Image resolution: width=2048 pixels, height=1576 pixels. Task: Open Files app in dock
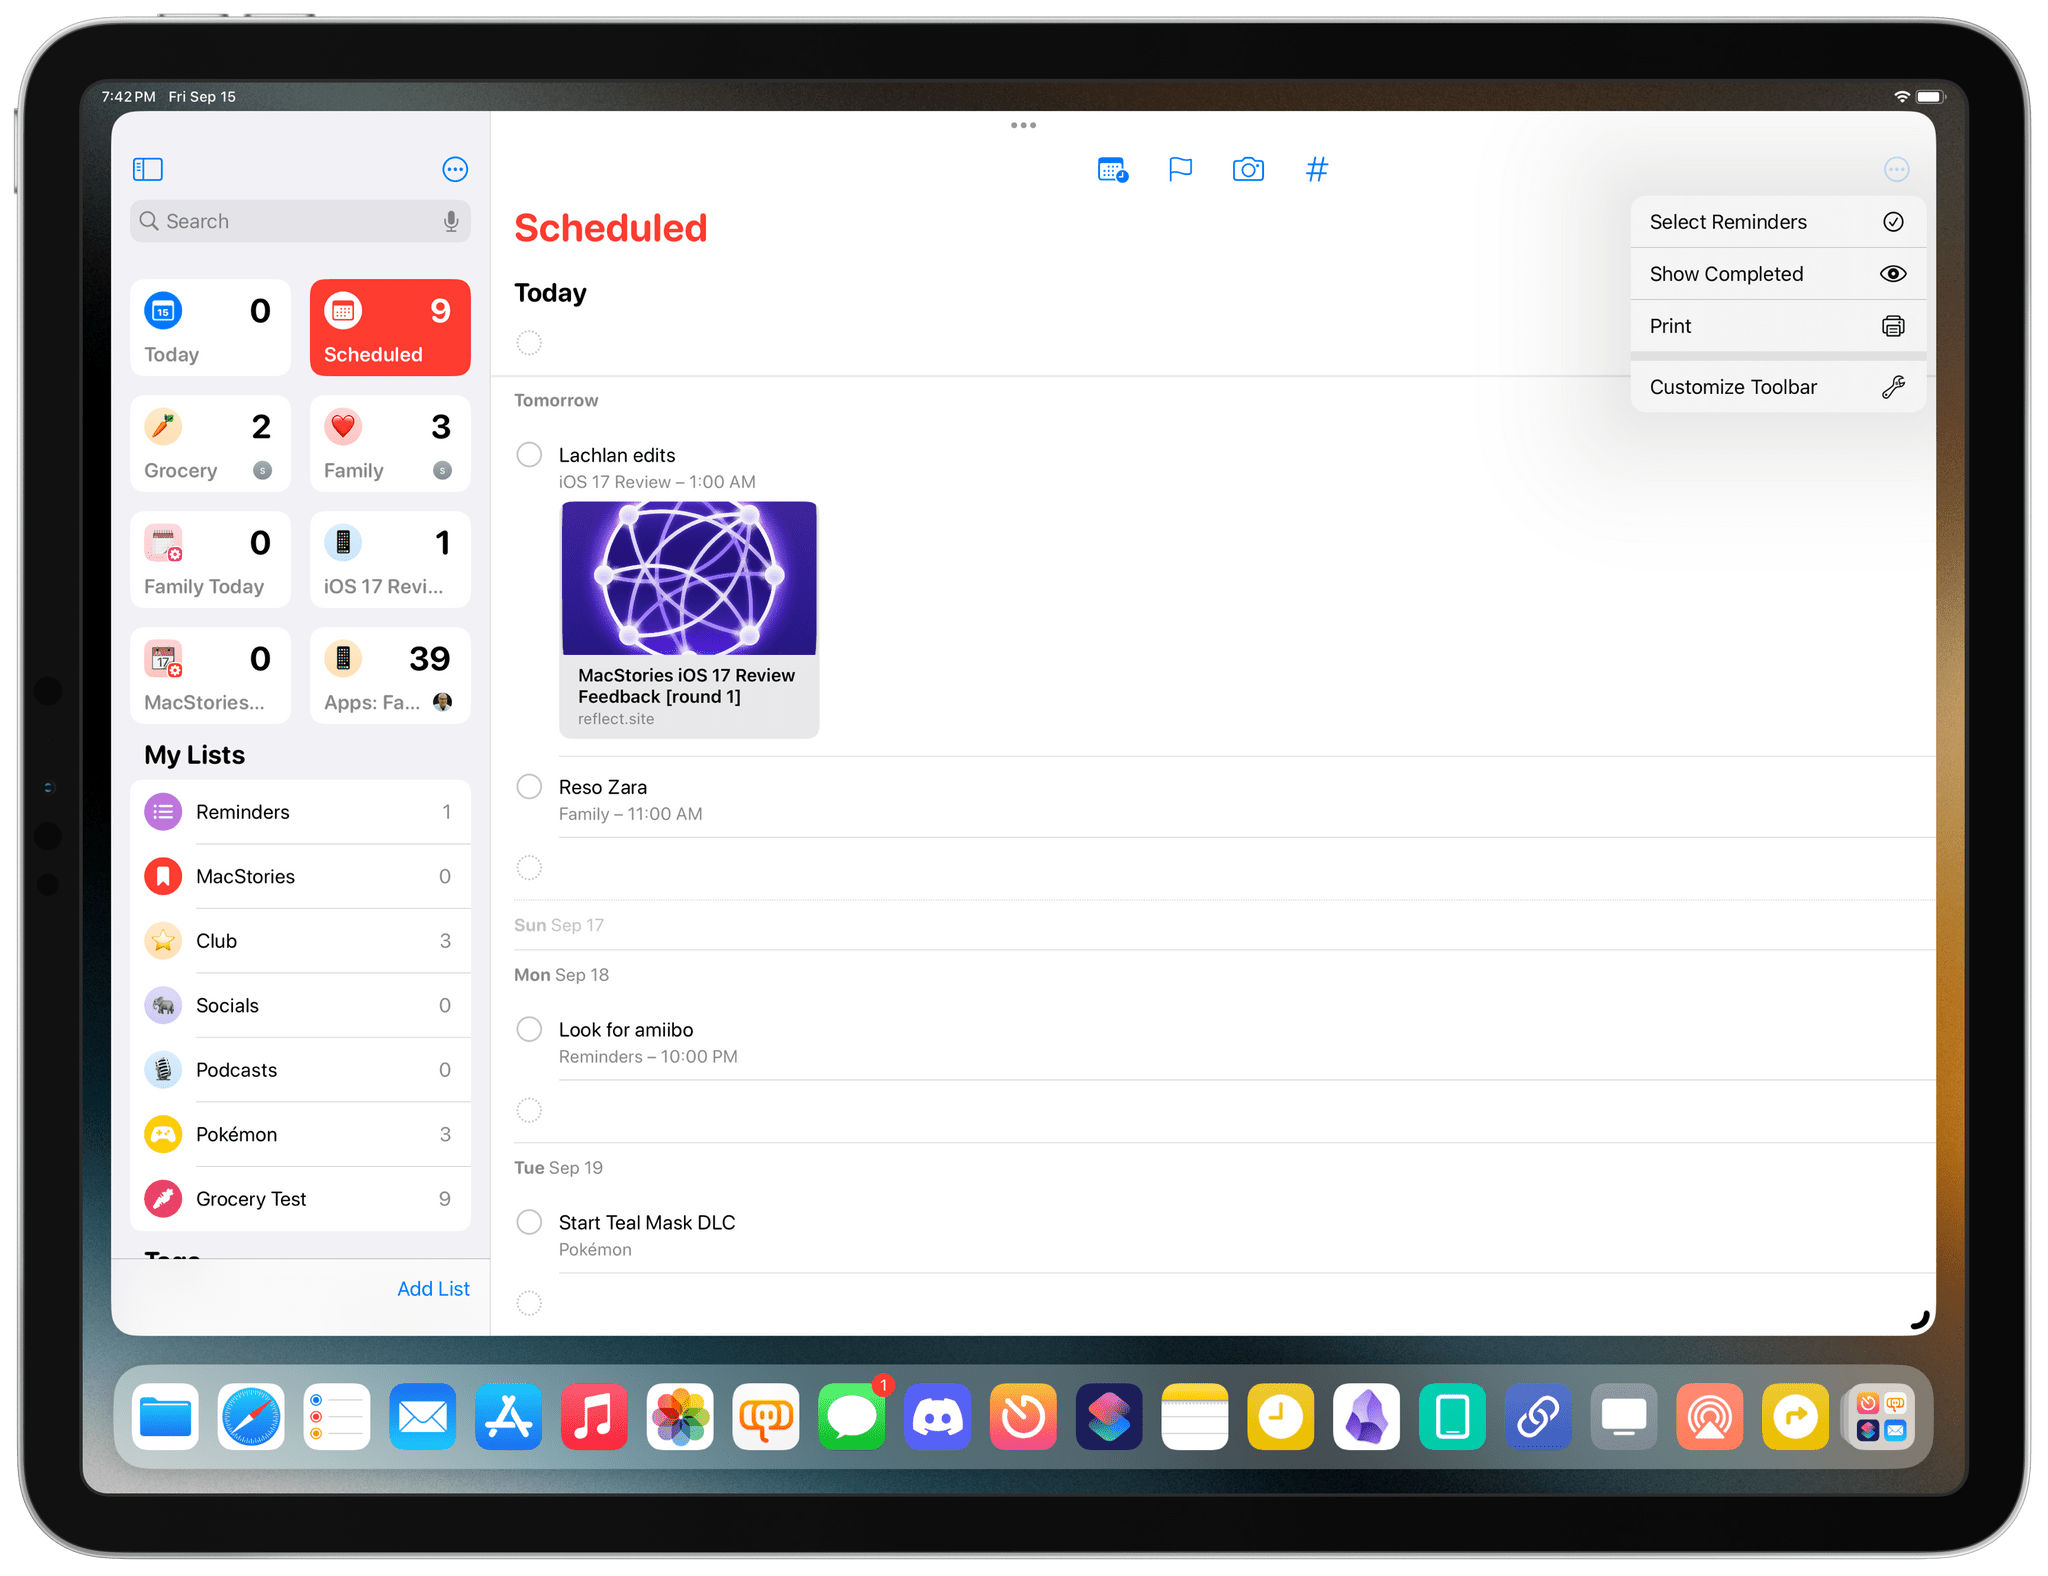point(165,1416)
